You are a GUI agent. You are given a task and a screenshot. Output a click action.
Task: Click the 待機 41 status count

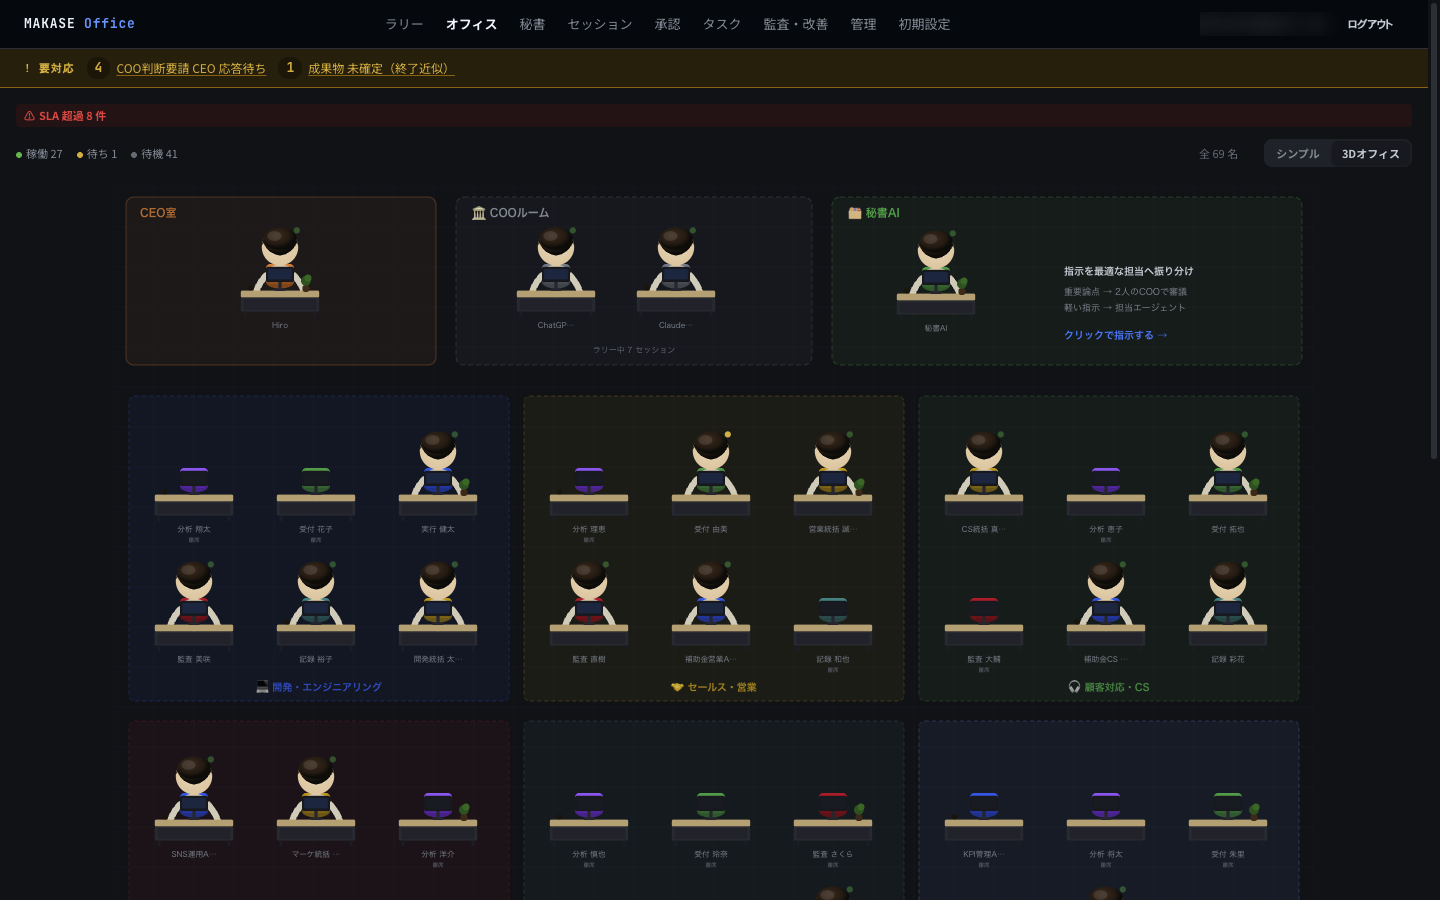tap(154, 154)
